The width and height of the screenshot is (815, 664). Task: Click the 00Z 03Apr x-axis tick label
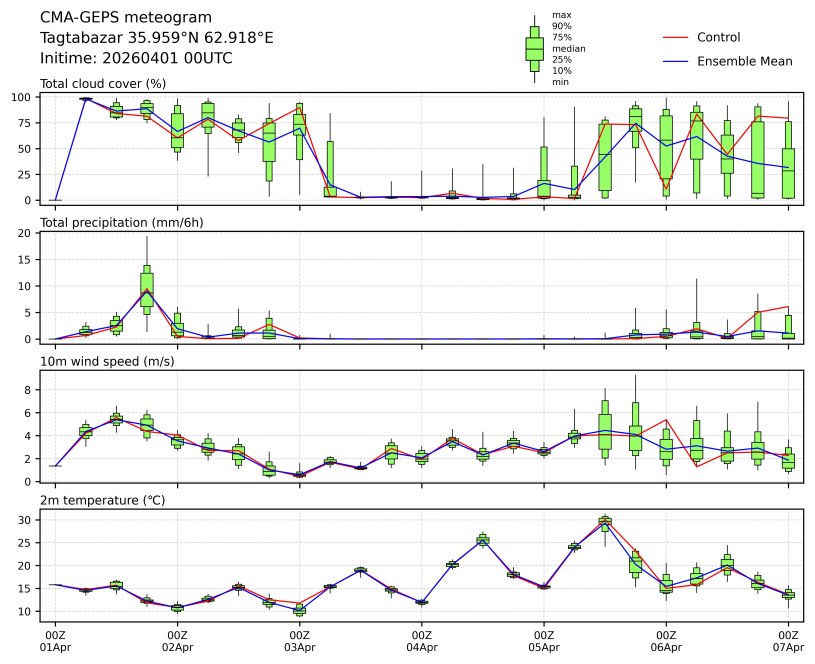point(300,641)
